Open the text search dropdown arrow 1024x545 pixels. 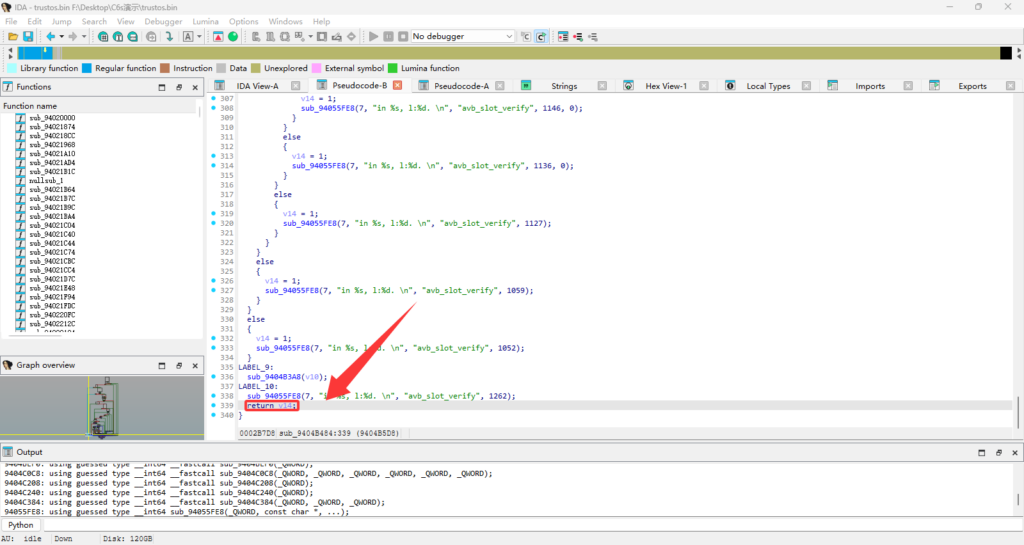pyautogui.click(x=200, y=37)
